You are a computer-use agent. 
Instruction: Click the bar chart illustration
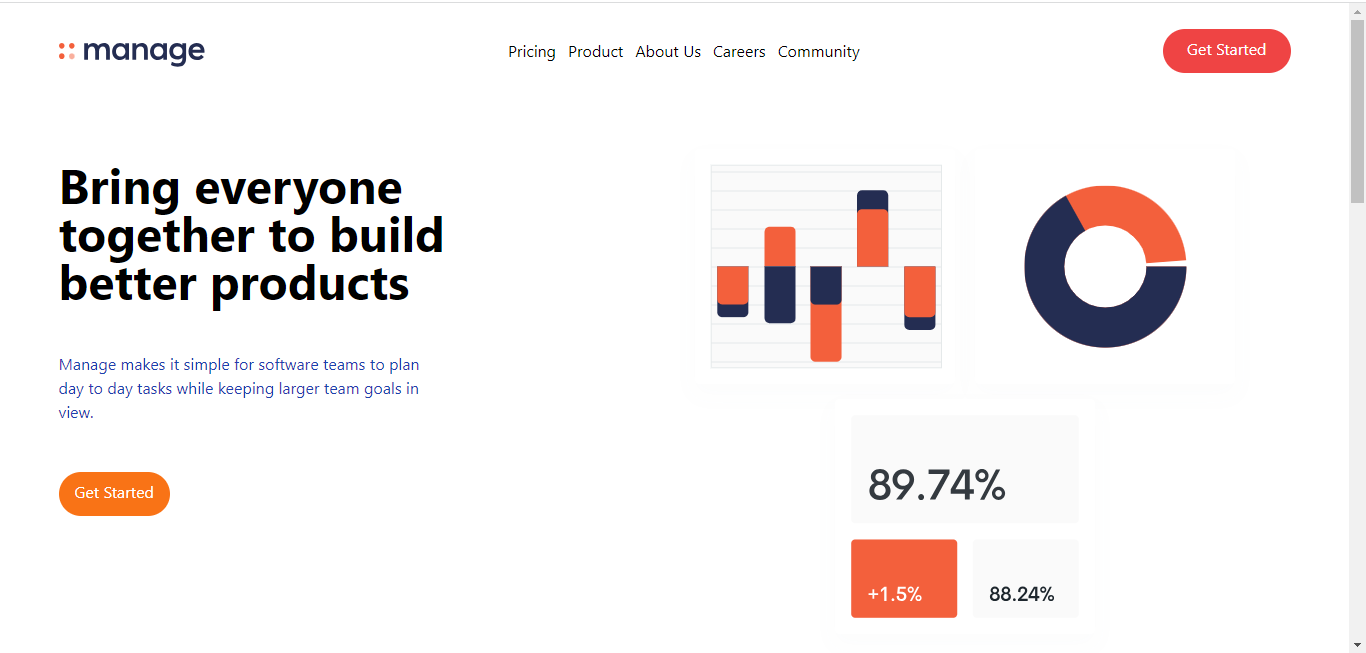[826, 266]
